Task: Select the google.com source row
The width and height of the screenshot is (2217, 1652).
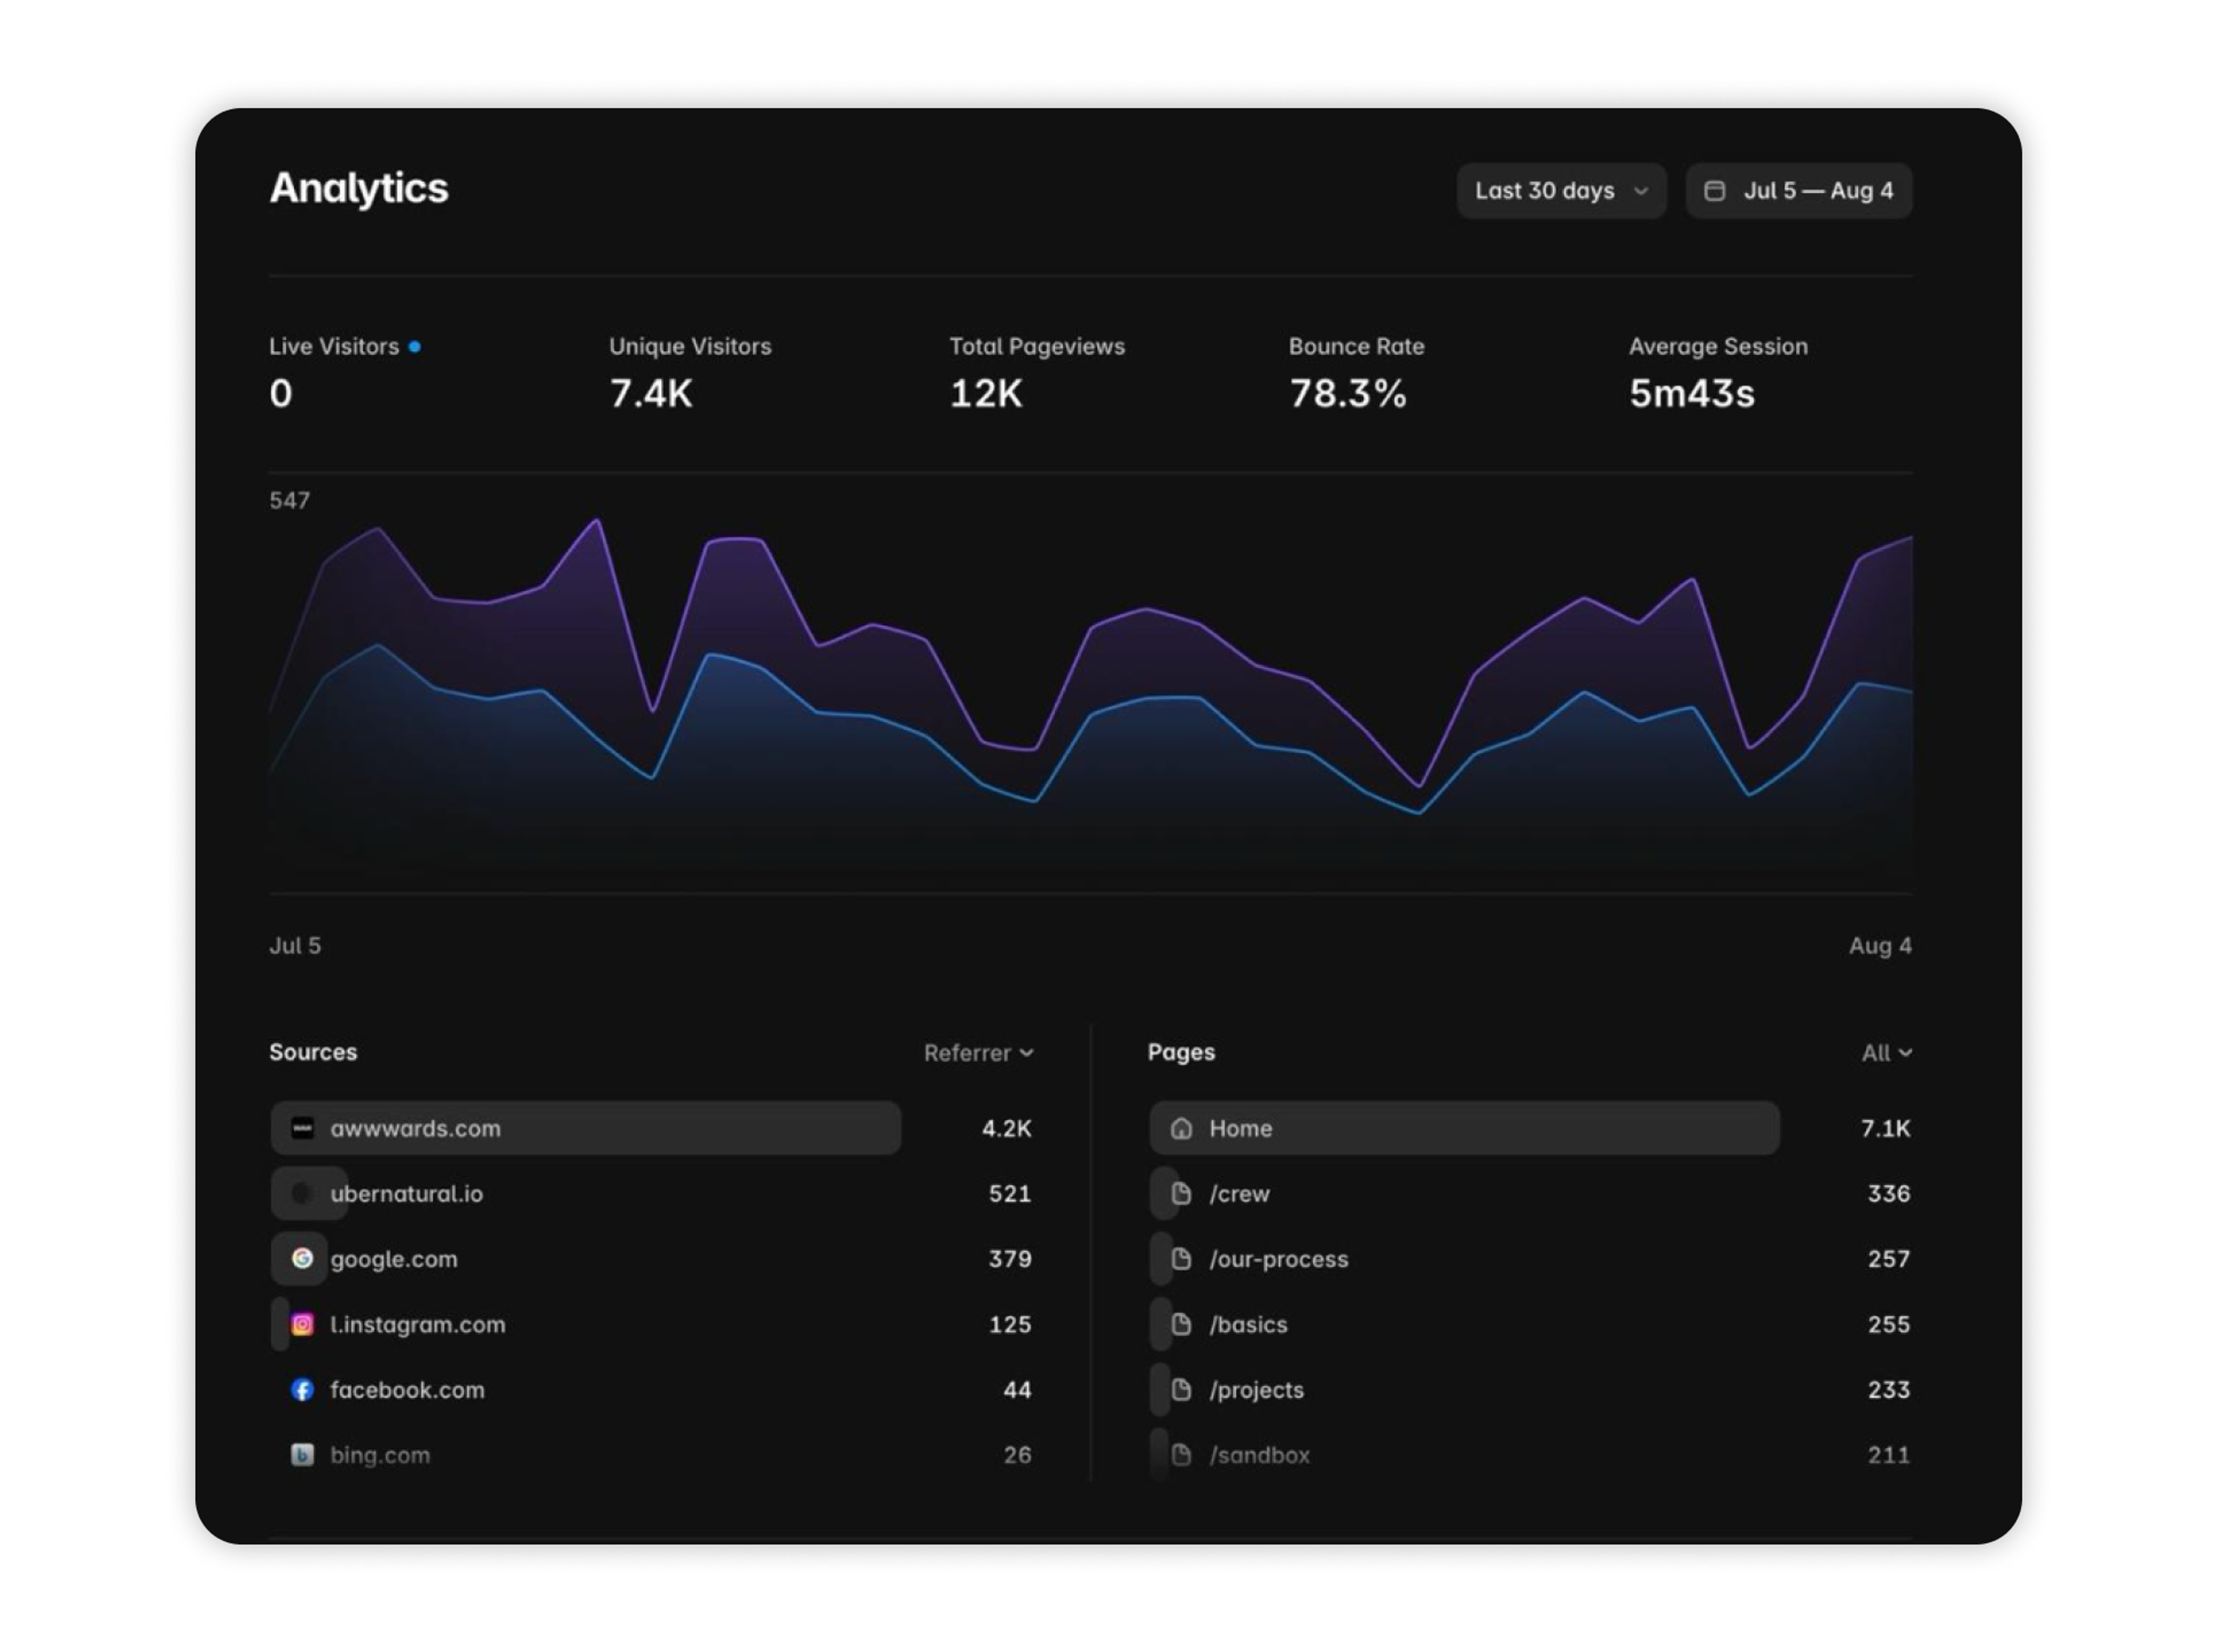Action: click(652, 1258)
